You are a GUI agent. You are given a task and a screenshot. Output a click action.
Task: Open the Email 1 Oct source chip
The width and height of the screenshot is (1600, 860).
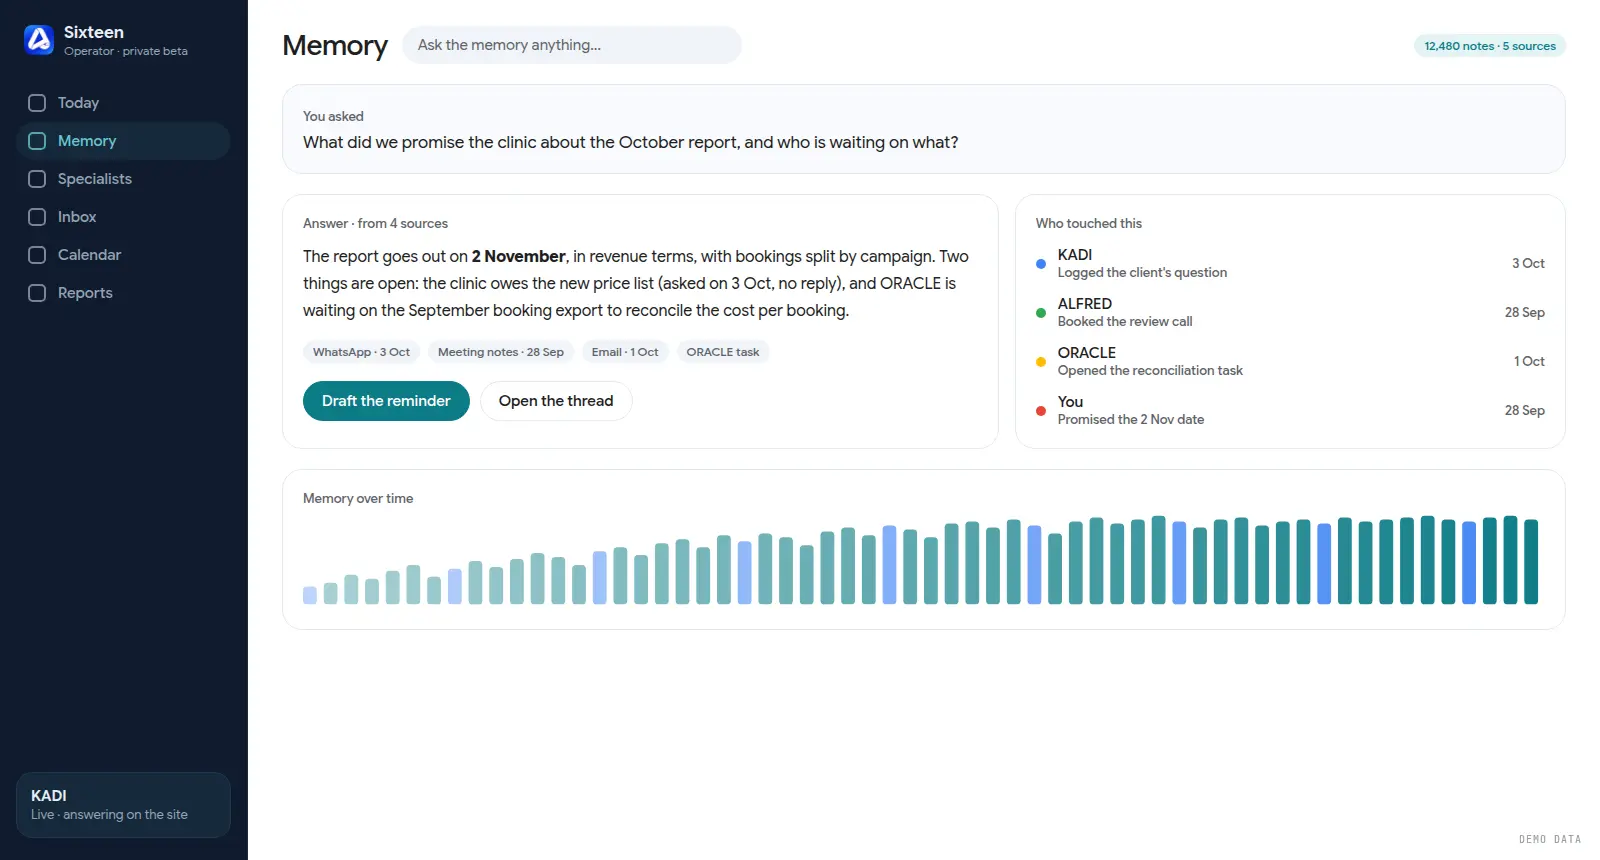[x=625, y=352]
